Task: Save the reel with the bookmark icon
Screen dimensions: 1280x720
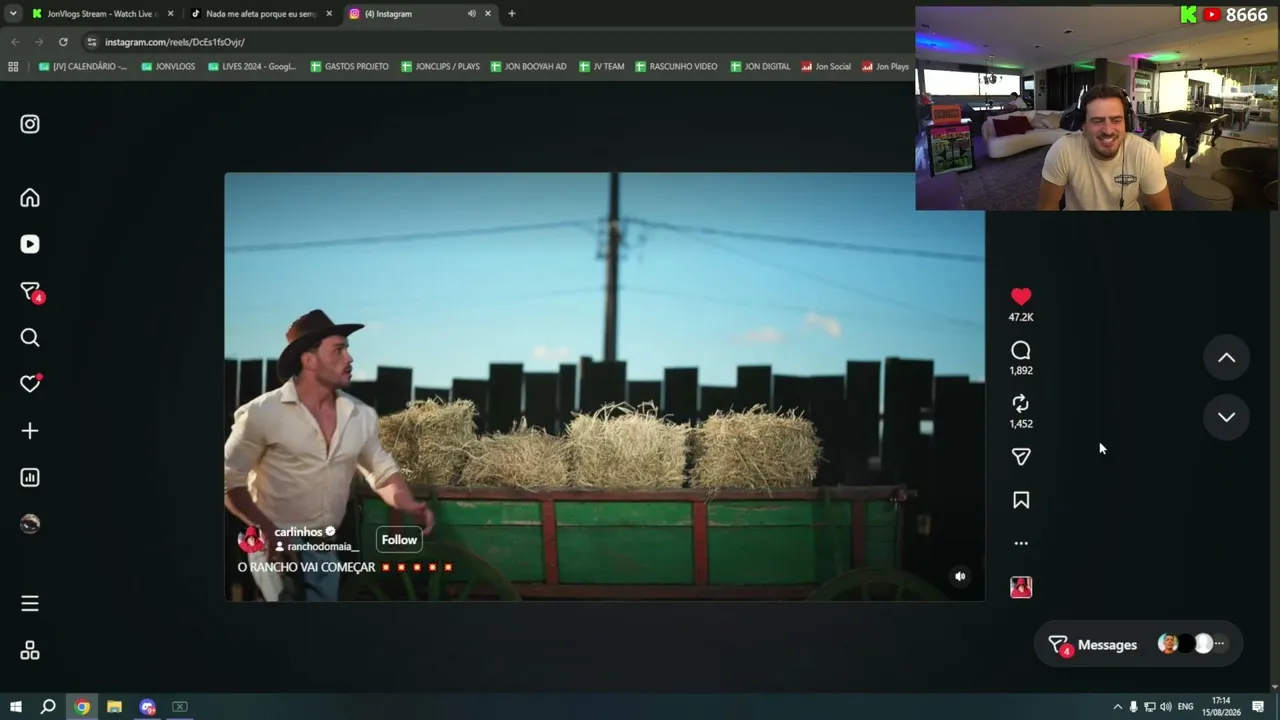Action: pos(1021,500)
